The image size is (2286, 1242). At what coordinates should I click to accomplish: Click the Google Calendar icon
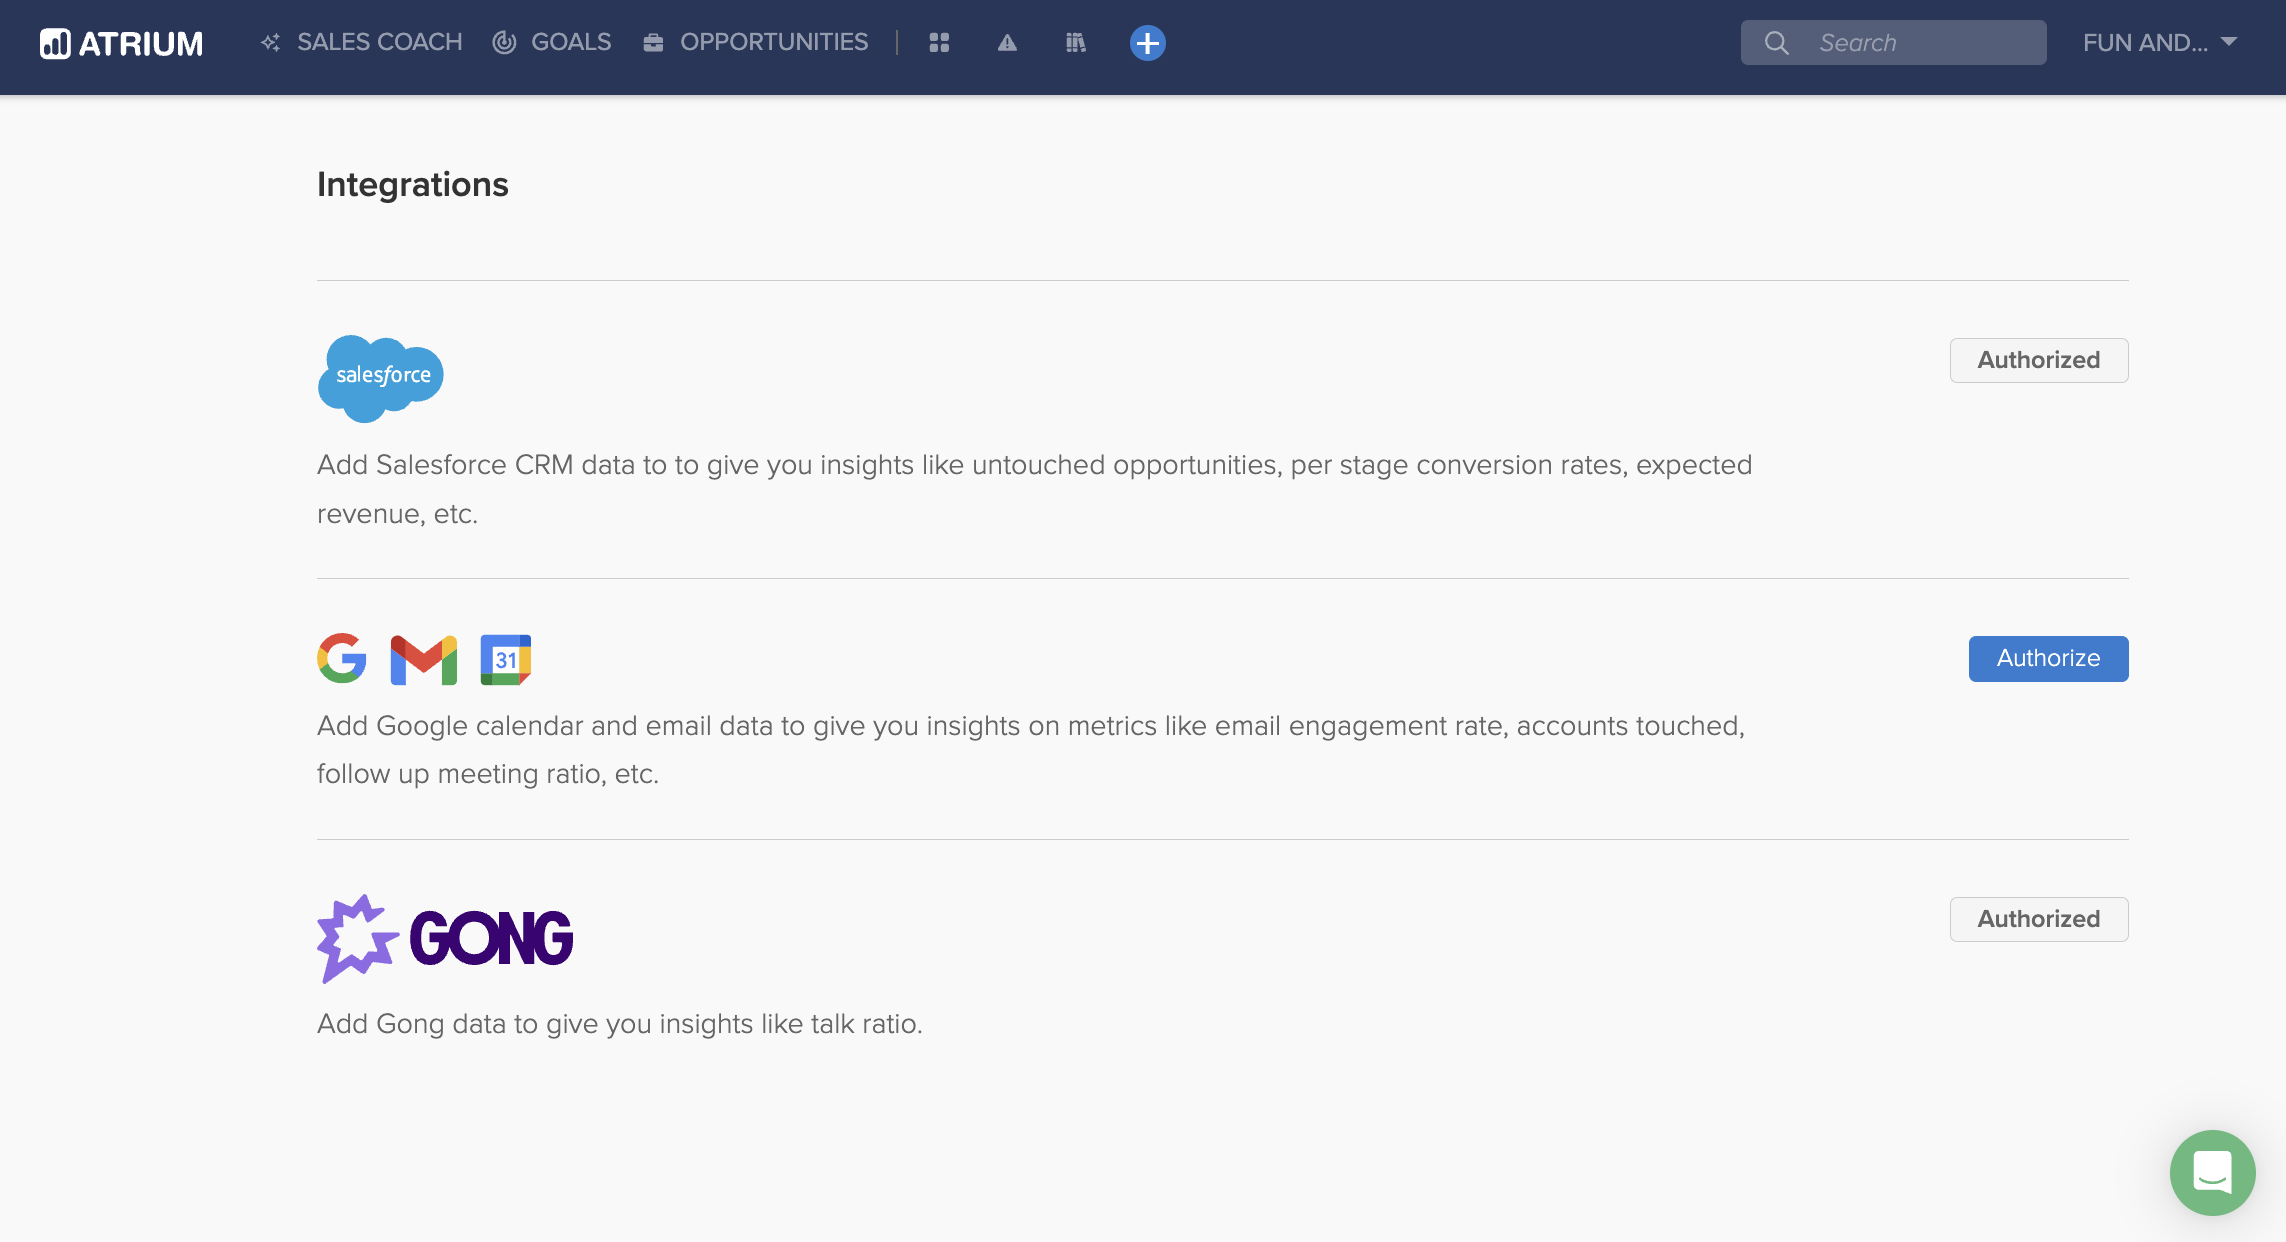pos(505,660)
